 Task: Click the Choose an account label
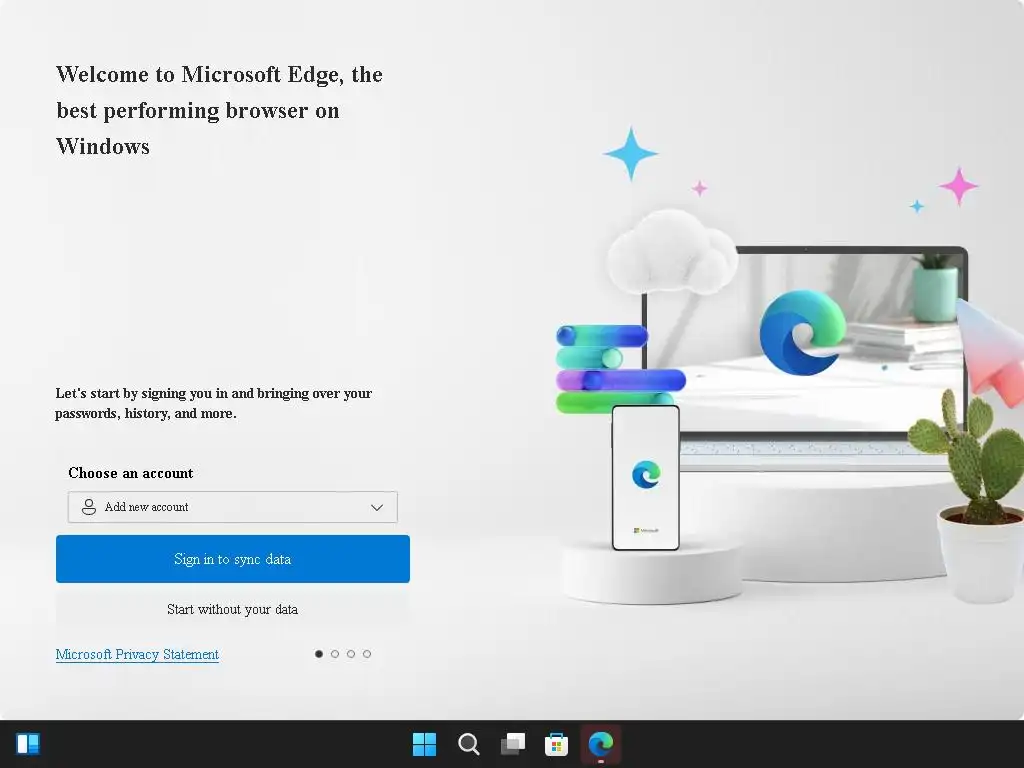point(131,473)
